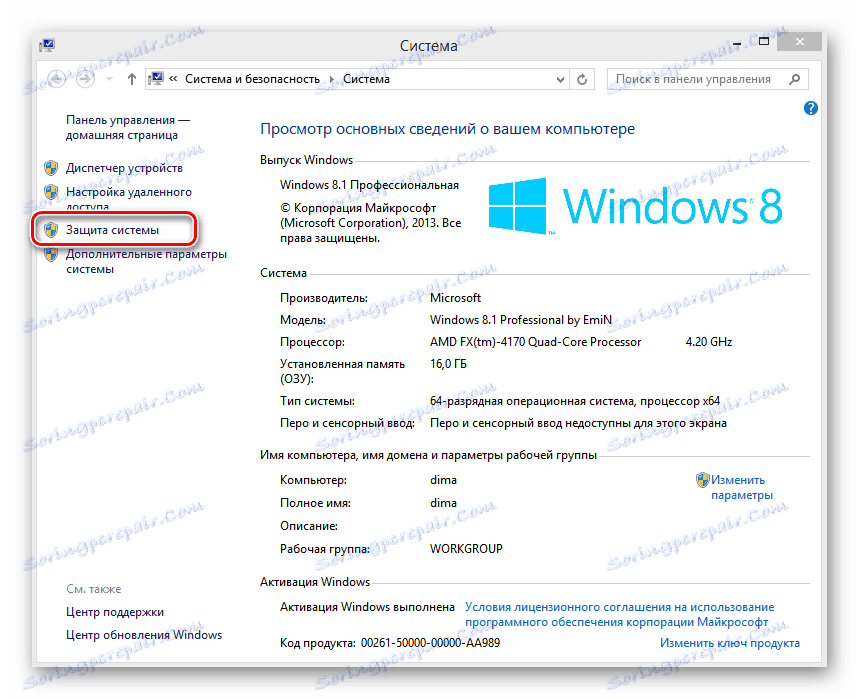Click the shield icon beside Изменить параметры
Viewport: 859px width, 699px height.
coord(703,481)
